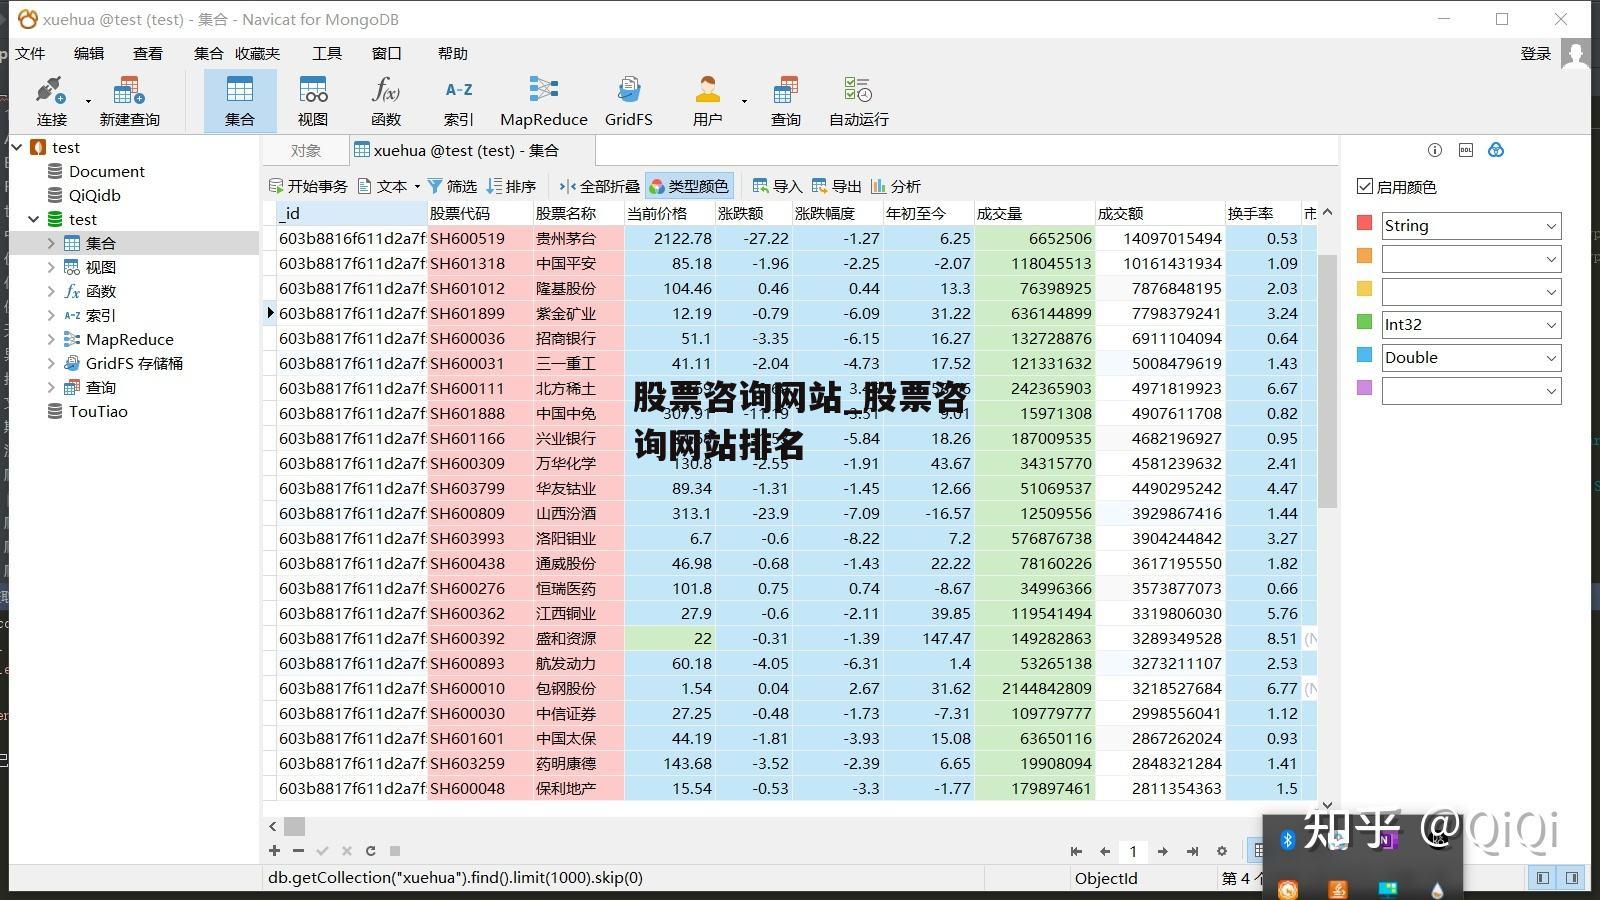This screenshot has width=1600, height=900.
Task: Click the MapReduce toolbar icon
Action: click(544, 101)
